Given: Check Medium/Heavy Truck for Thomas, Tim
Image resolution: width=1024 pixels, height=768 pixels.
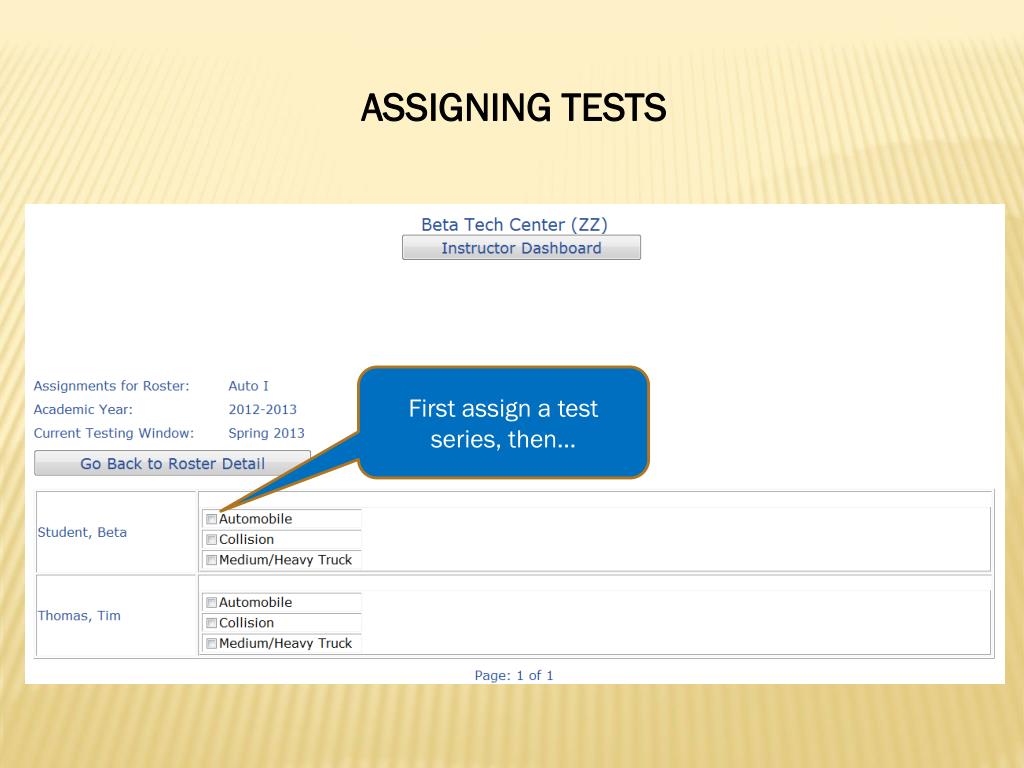Looking at the screenshot, I should click(x=210, y=643).
